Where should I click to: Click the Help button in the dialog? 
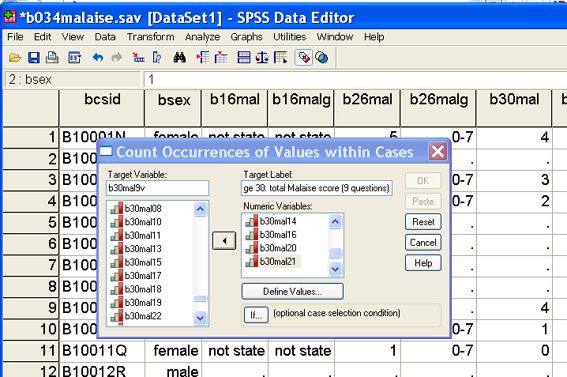[423, 263]
